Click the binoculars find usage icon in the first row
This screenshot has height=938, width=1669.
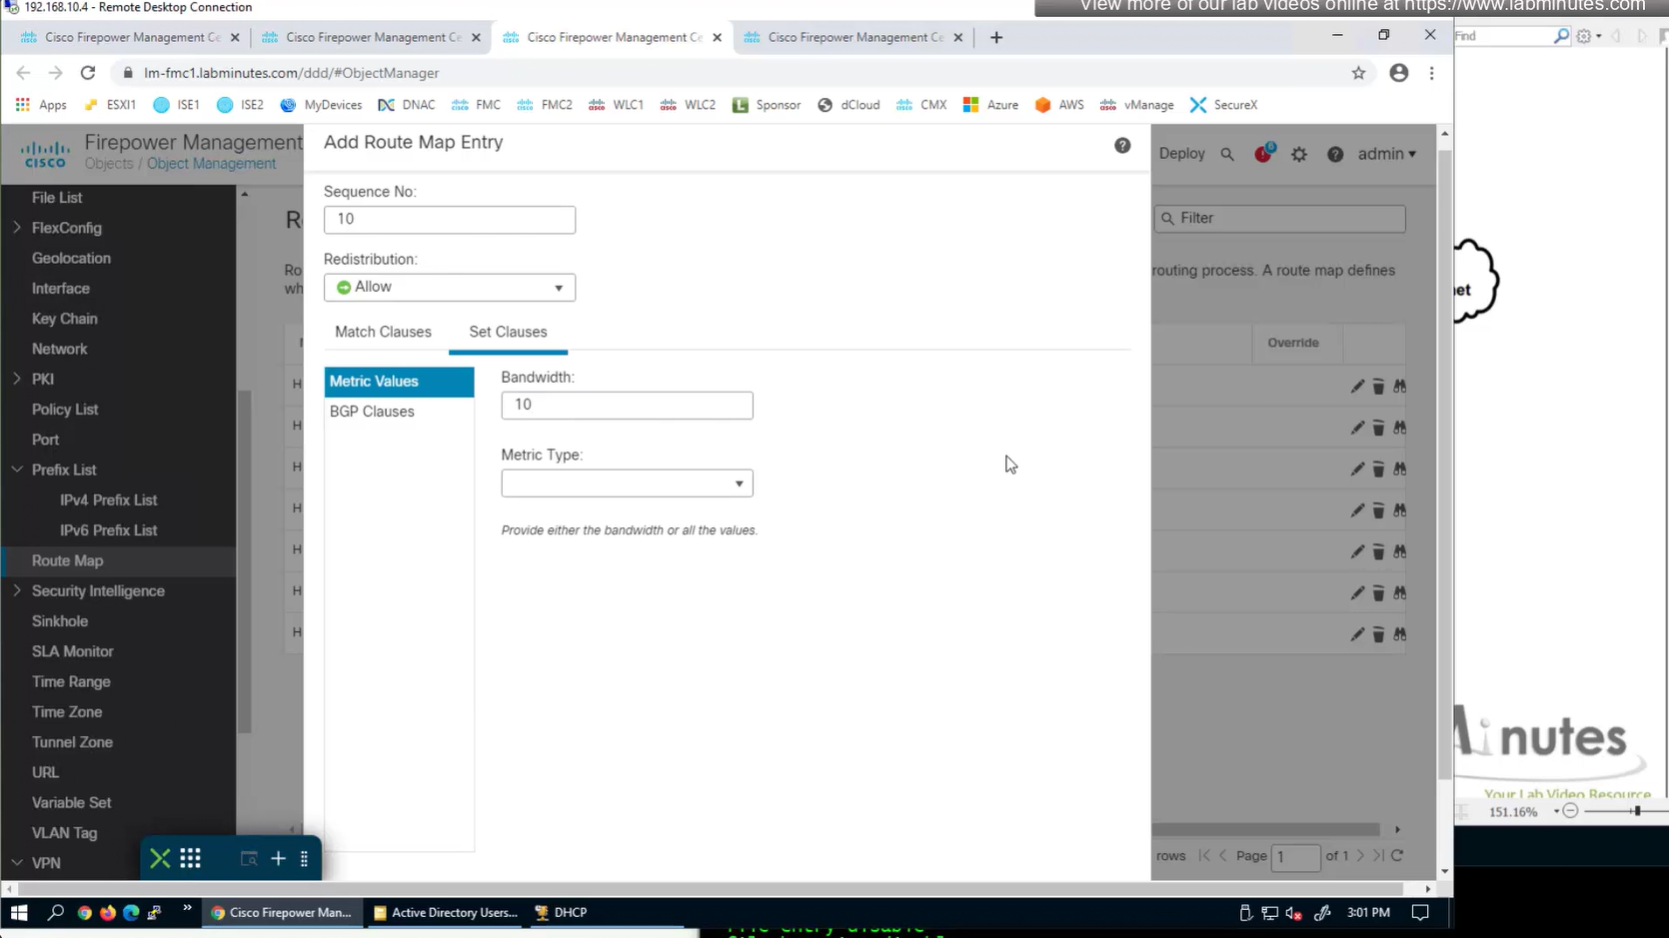(x=1399, y=386)
